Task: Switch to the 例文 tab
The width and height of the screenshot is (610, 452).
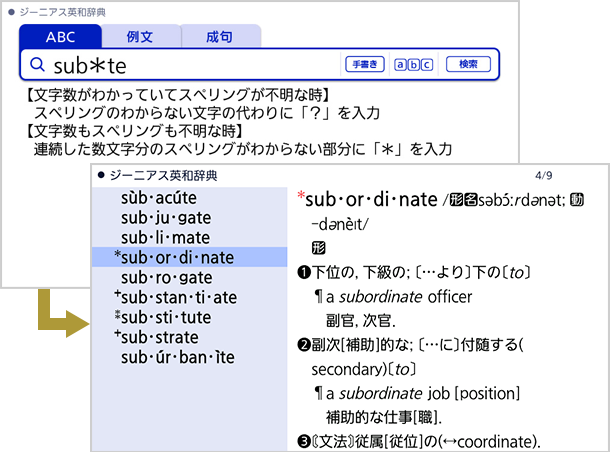Action: [x=141, y=37]
